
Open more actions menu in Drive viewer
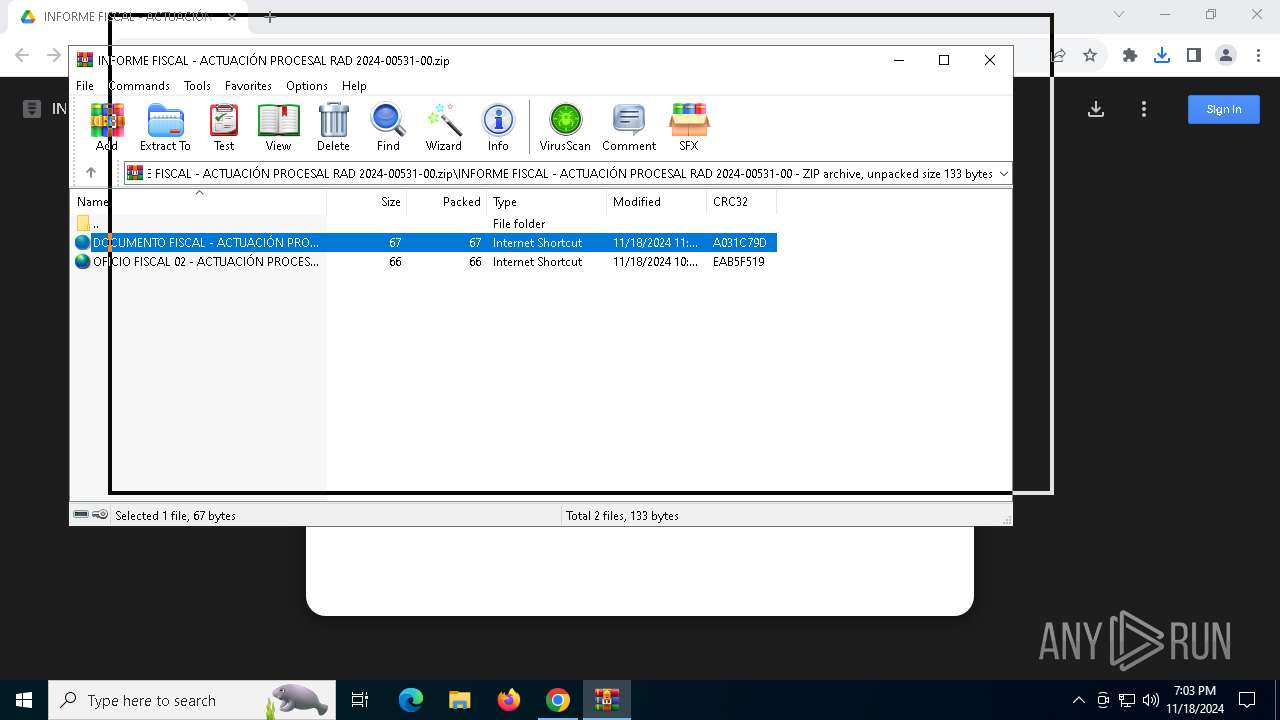[x=1144, y=109]
